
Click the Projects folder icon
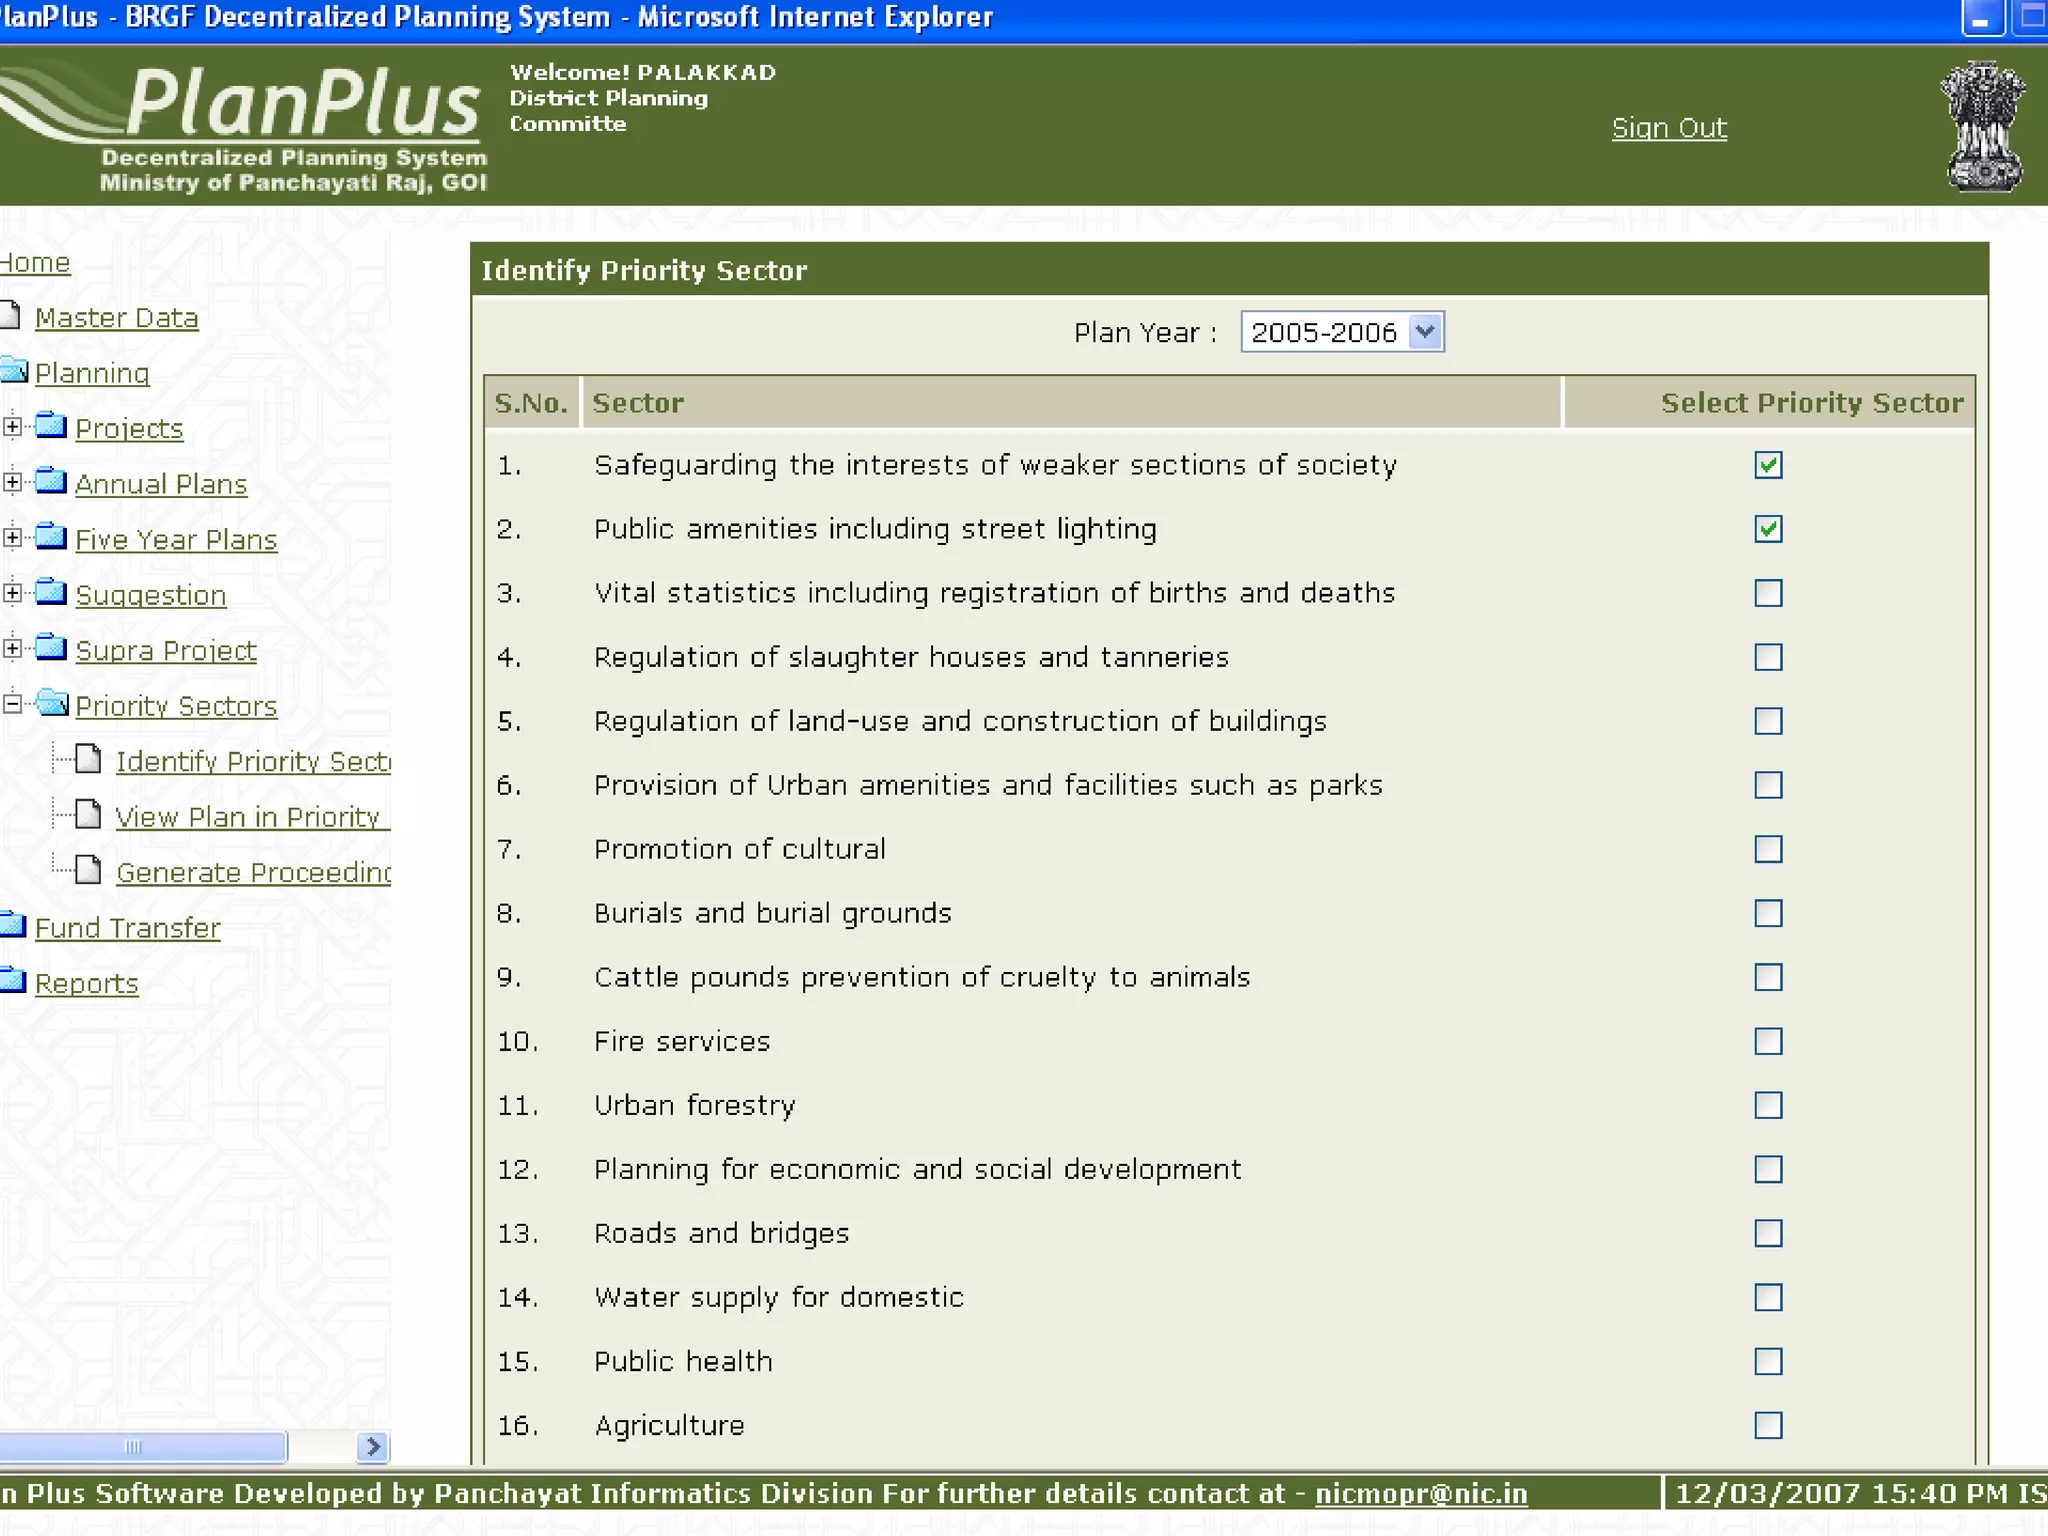[x=51, y=426]
